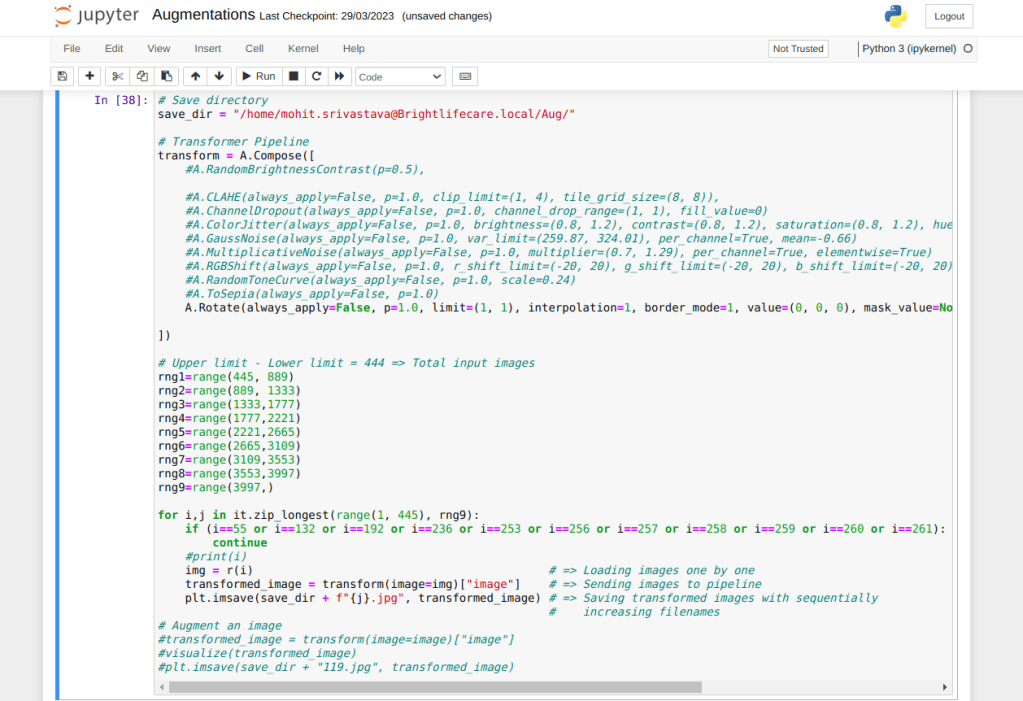Open the File menu
The width and height of the screenshot is (1023, 701).
[72, 48]
